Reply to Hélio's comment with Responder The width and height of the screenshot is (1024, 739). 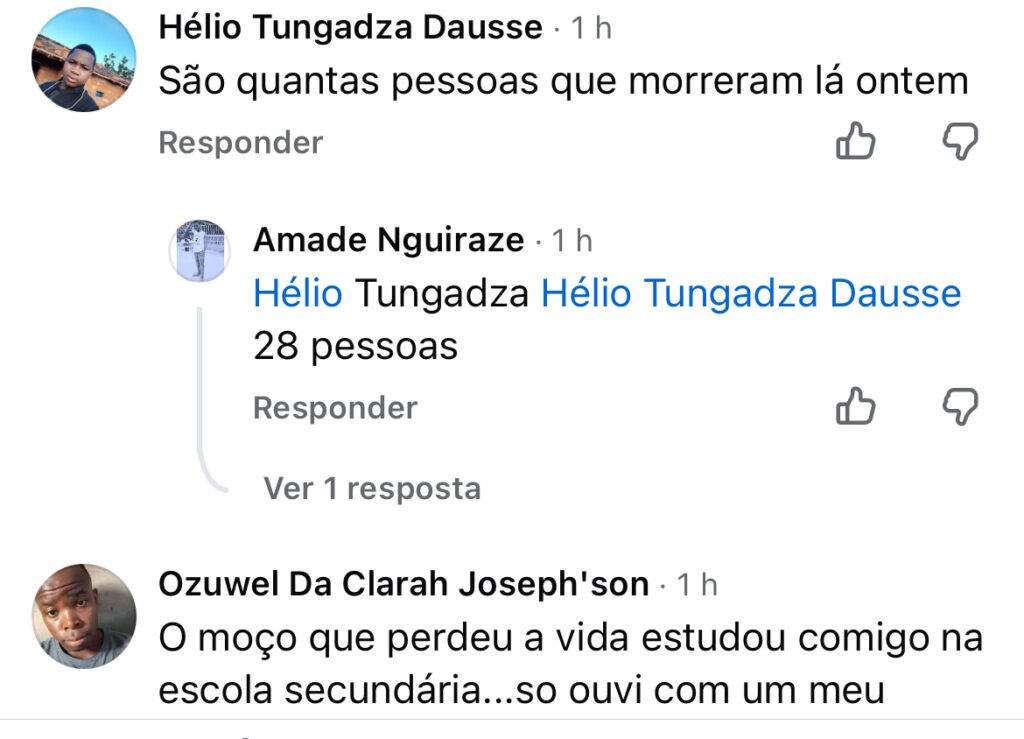point(241,143)
